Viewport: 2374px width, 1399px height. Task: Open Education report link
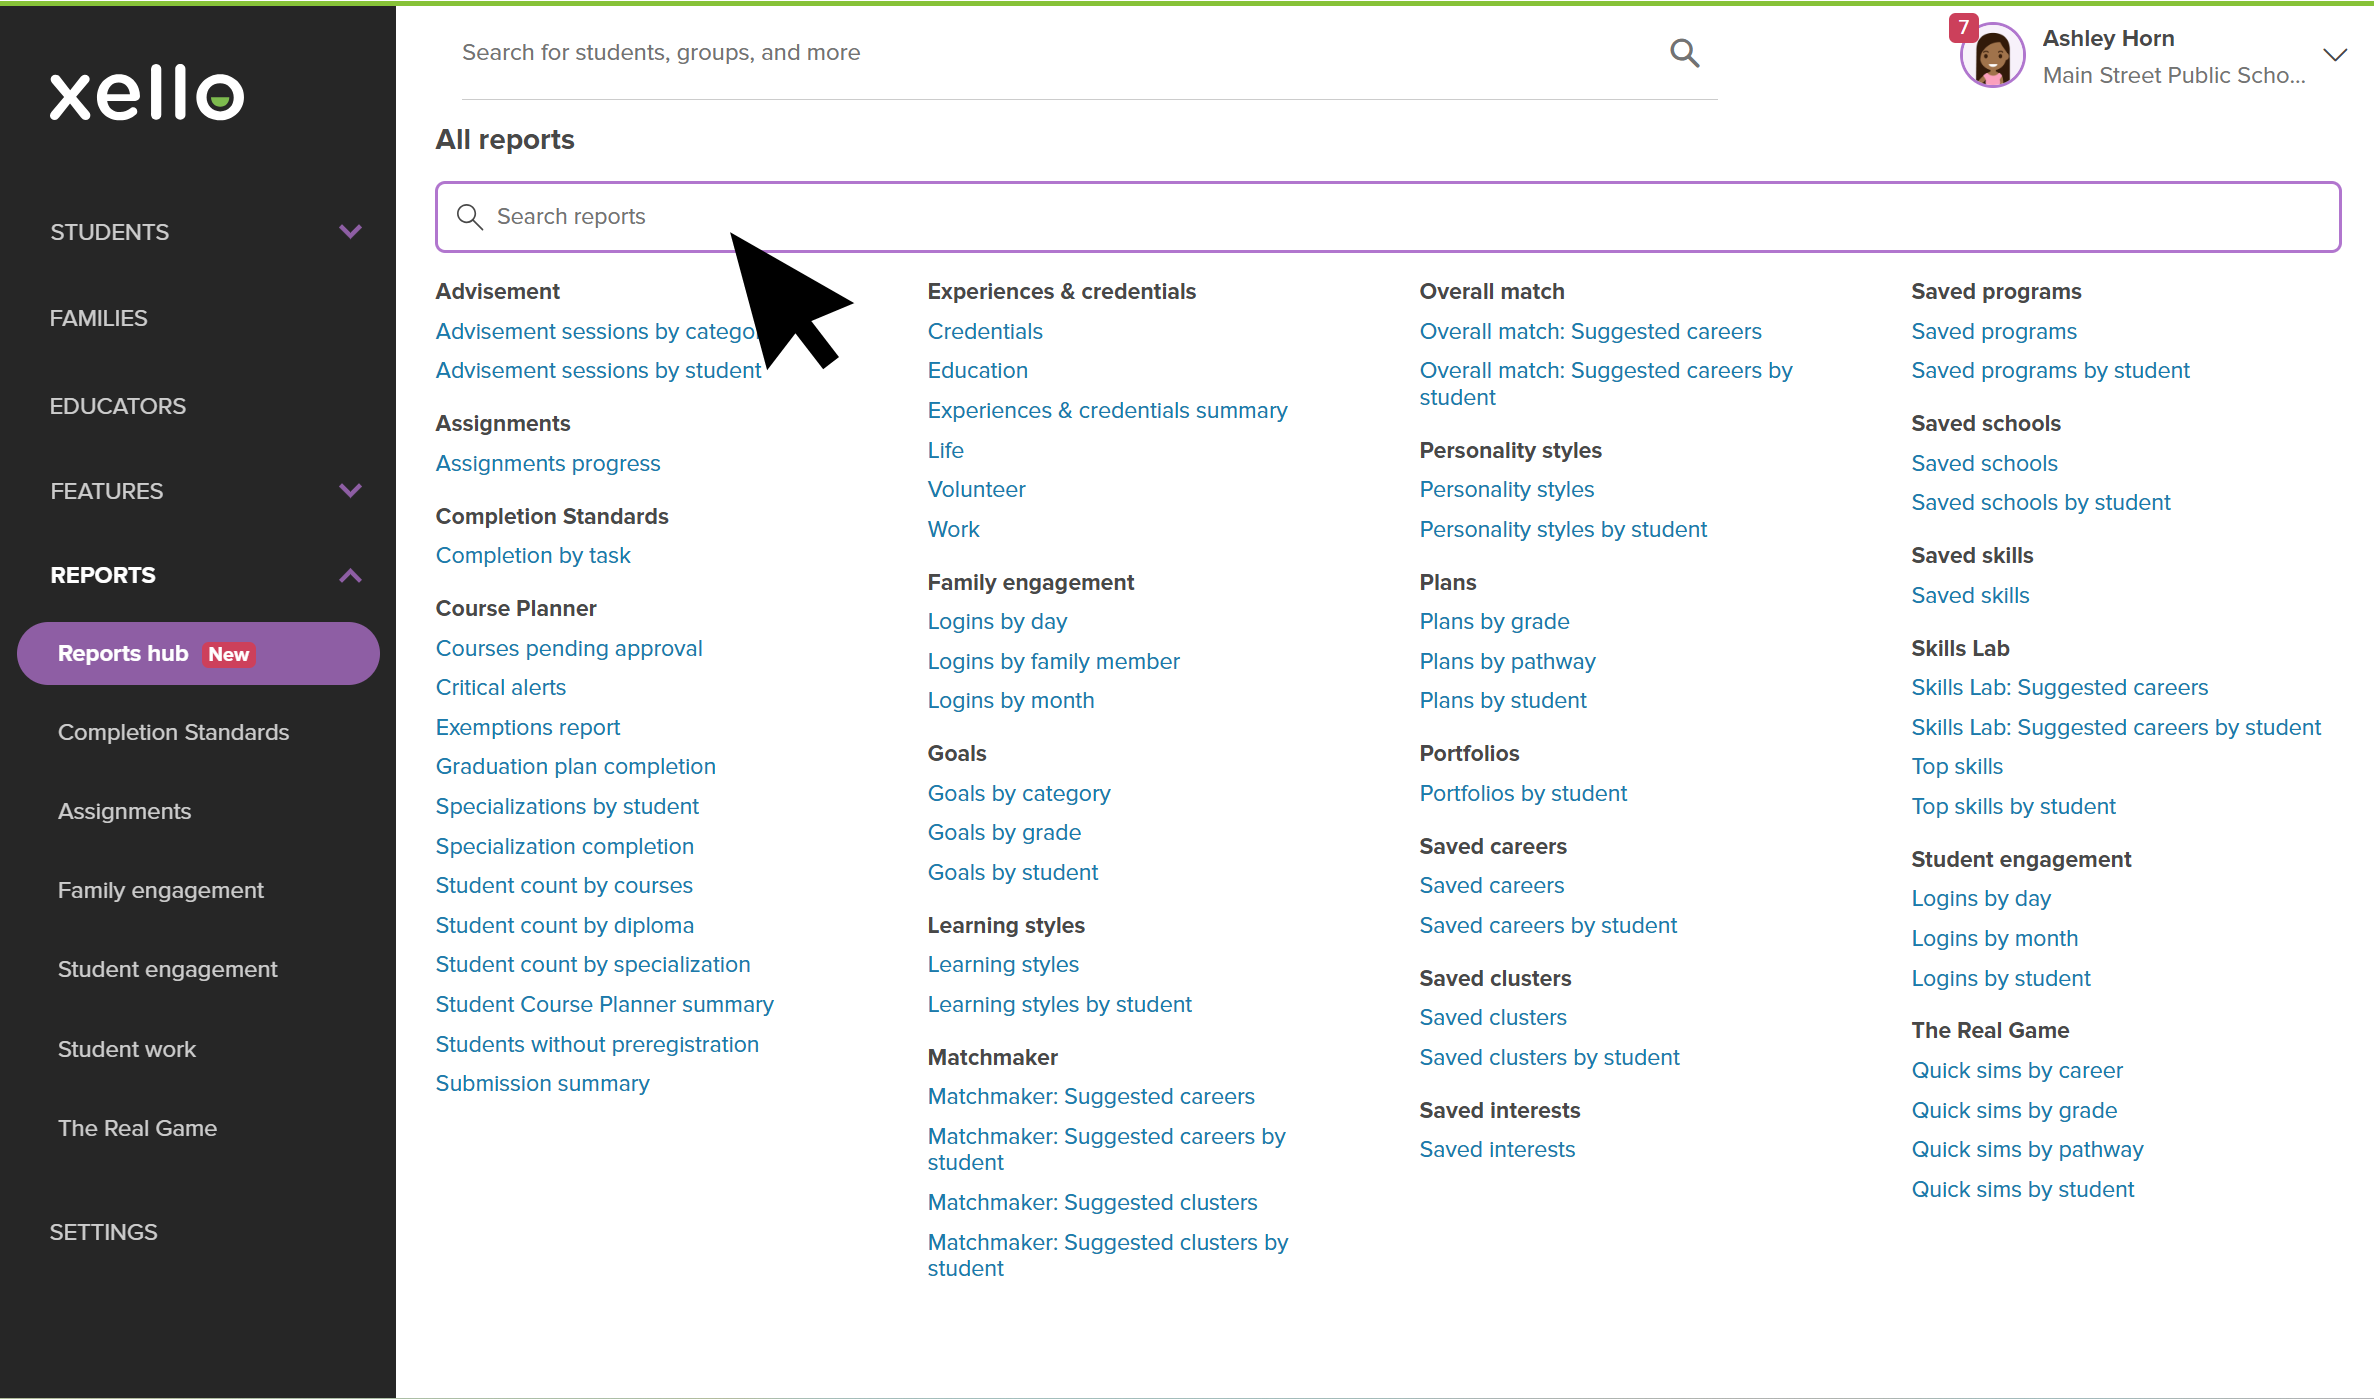click(978, 370)
